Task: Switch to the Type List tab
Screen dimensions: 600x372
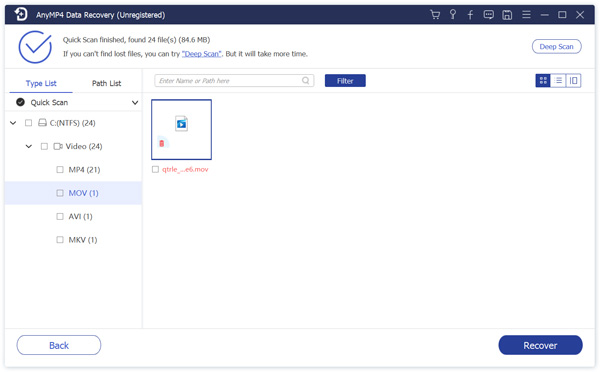Action: point(41,83)
